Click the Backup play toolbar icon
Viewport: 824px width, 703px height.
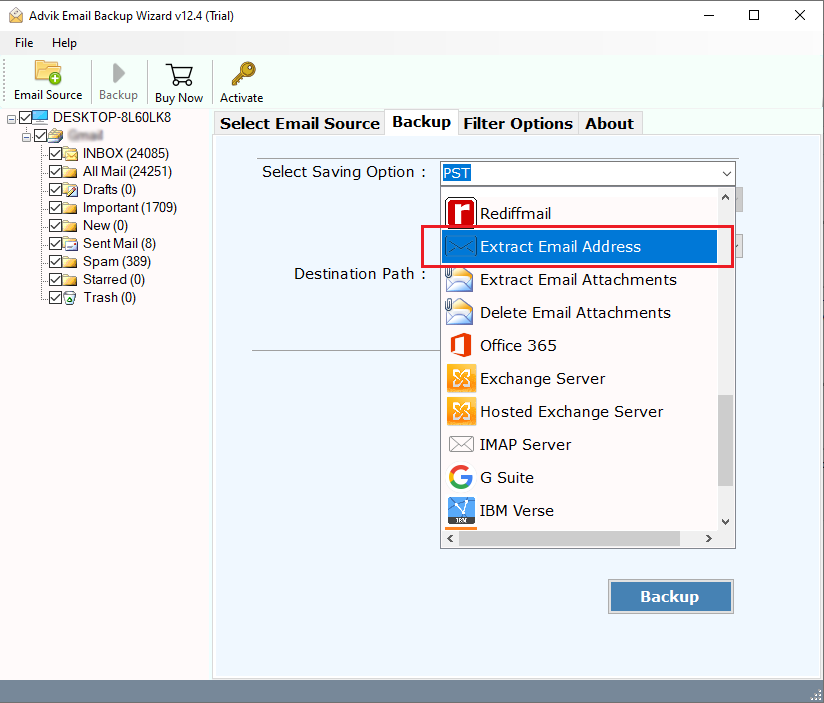click(x=119, y=74)
